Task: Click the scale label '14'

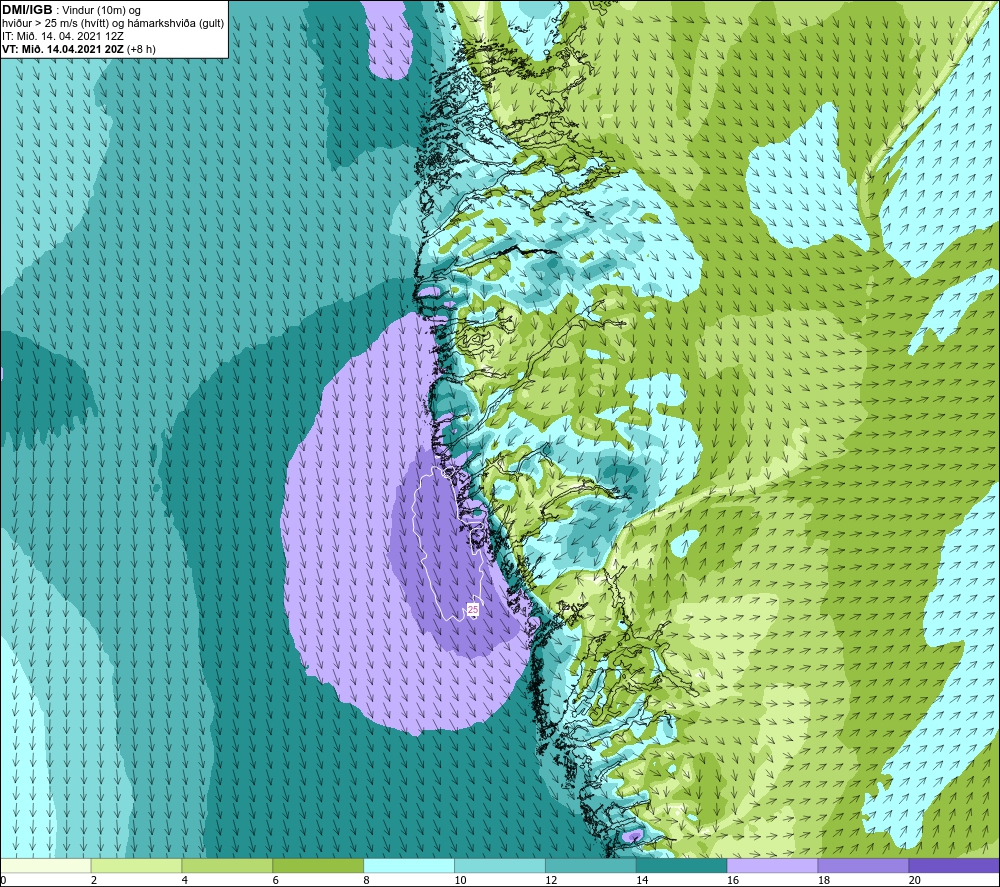Action: (x=642, y=881)
